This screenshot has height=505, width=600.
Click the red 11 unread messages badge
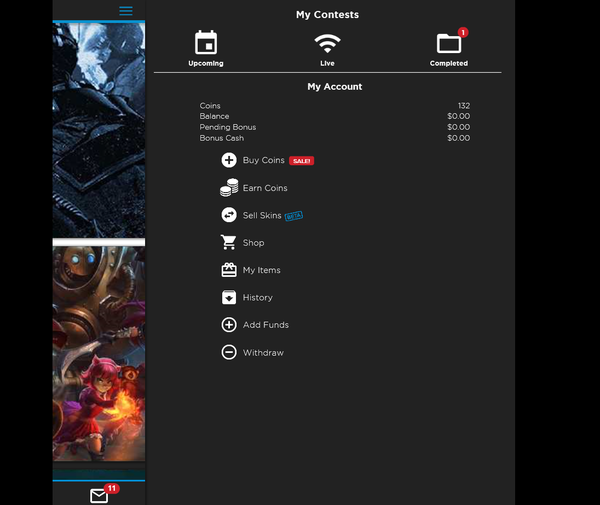tap(112, 488)
